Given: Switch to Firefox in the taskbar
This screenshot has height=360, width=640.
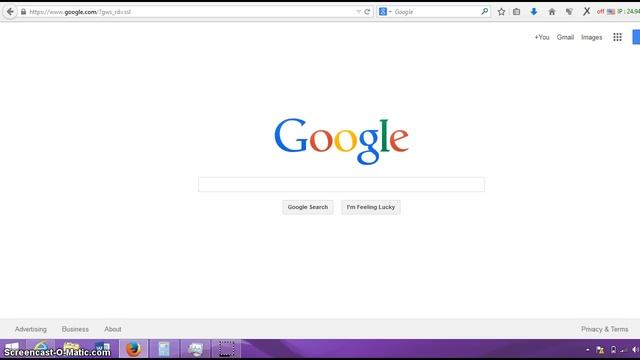Looking at the screenshot, I should pos(133,349).
